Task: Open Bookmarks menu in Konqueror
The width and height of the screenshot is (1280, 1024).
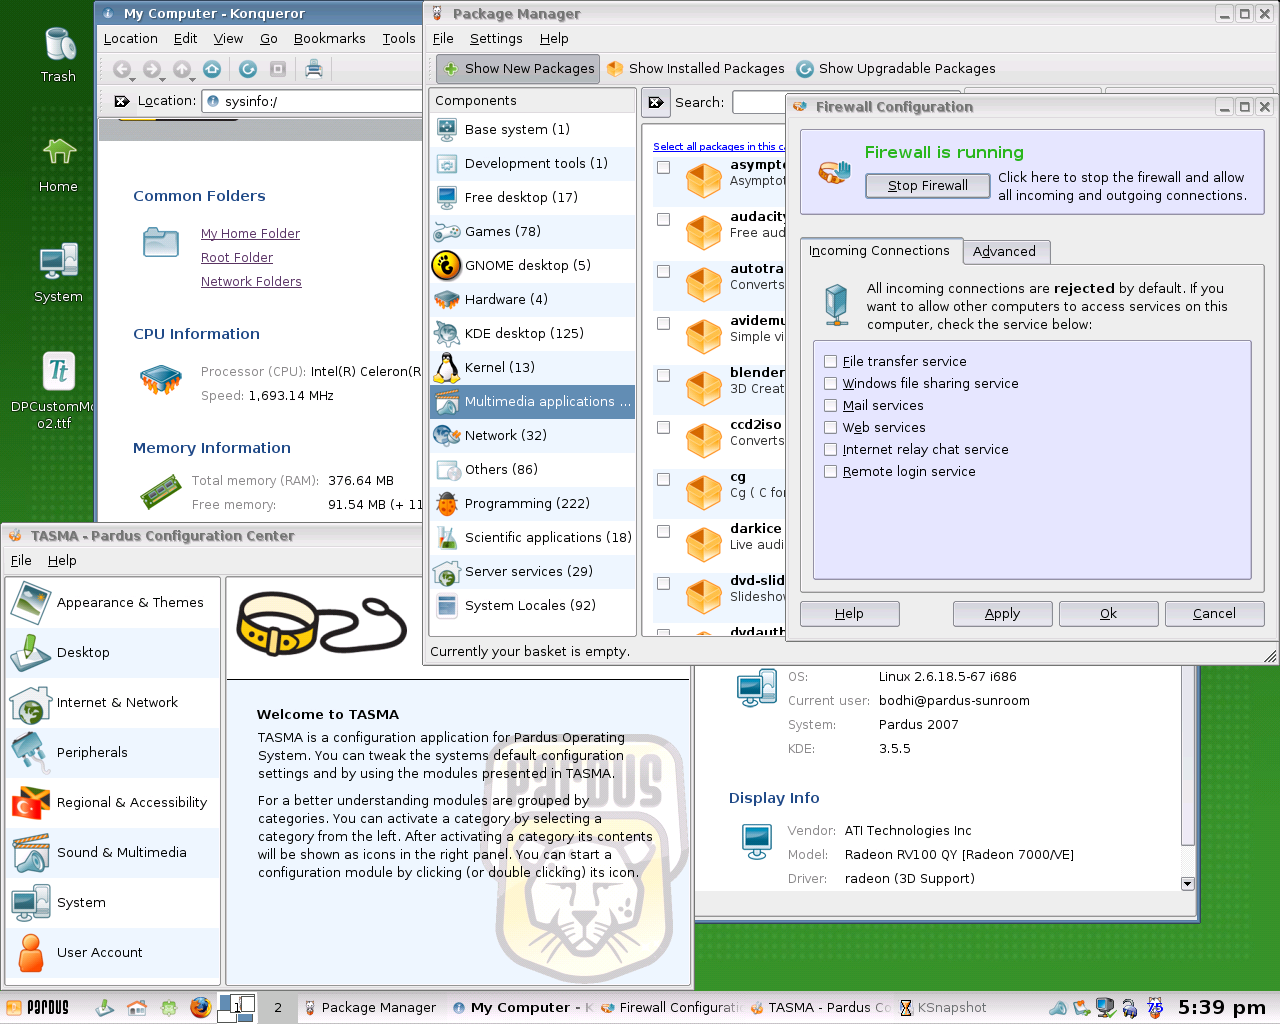Action: [x=329, y=39]
